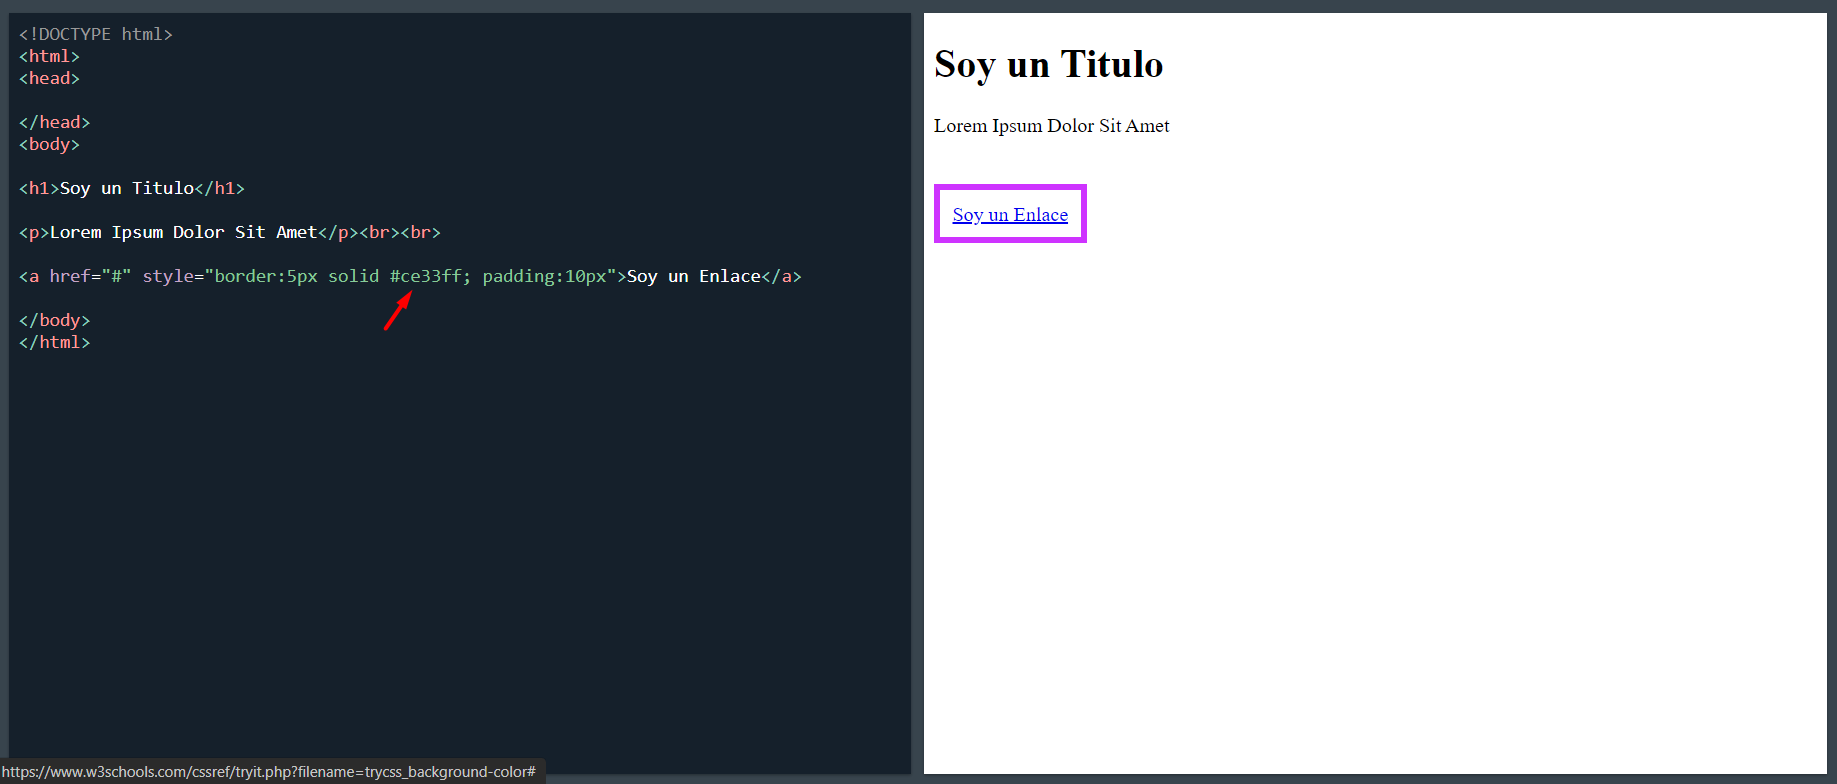Viewport: 1837px width, 784px height.
Task: Click the href="#" attribute in code
Action: click(x=90, y=276)
